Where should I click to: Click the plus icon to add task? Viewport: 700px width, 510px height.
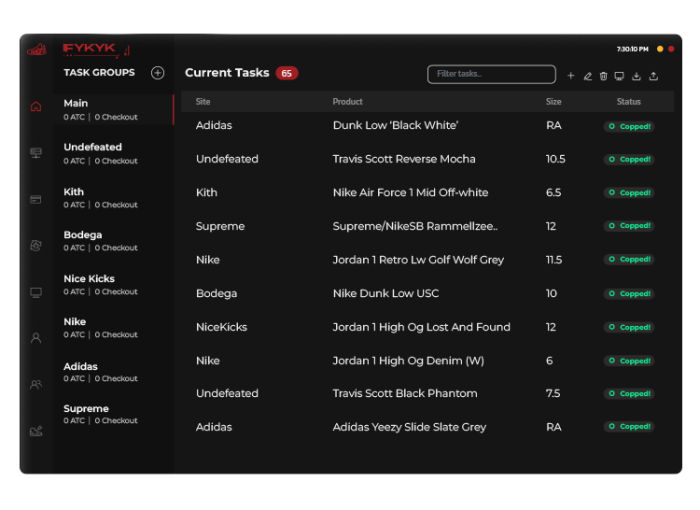pyautogui.click(x=571, y=76)
